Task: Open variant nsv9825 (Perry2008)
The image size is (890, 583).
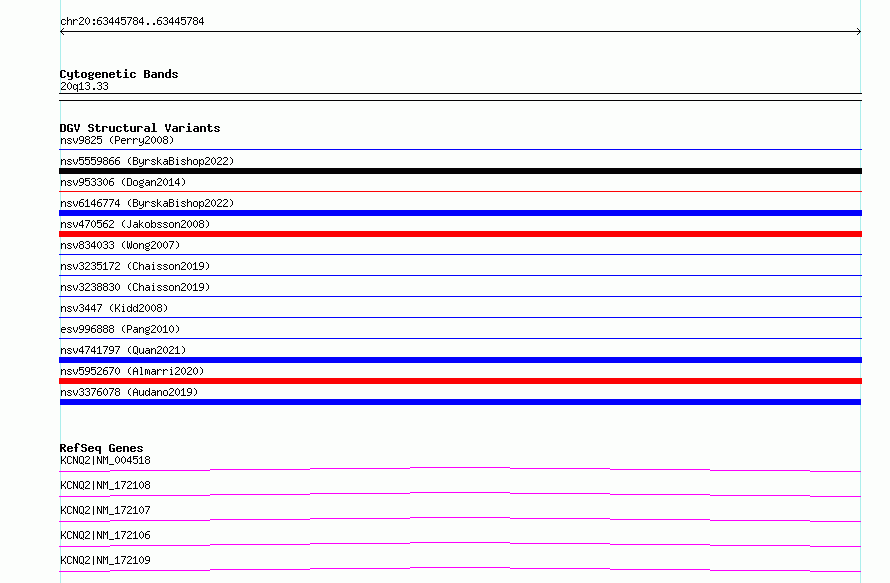Action: click(117, 140)
